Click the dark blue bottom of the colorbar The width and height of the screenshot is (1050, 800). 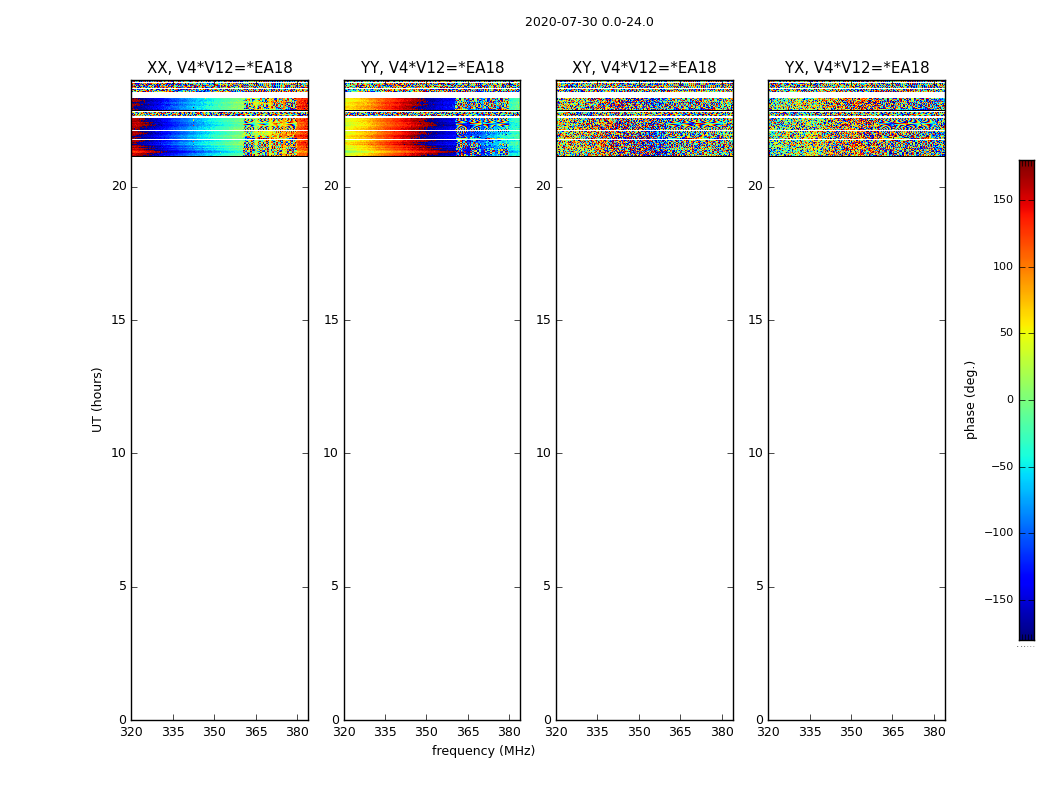pyautogui.click(x=1026, y=632)
